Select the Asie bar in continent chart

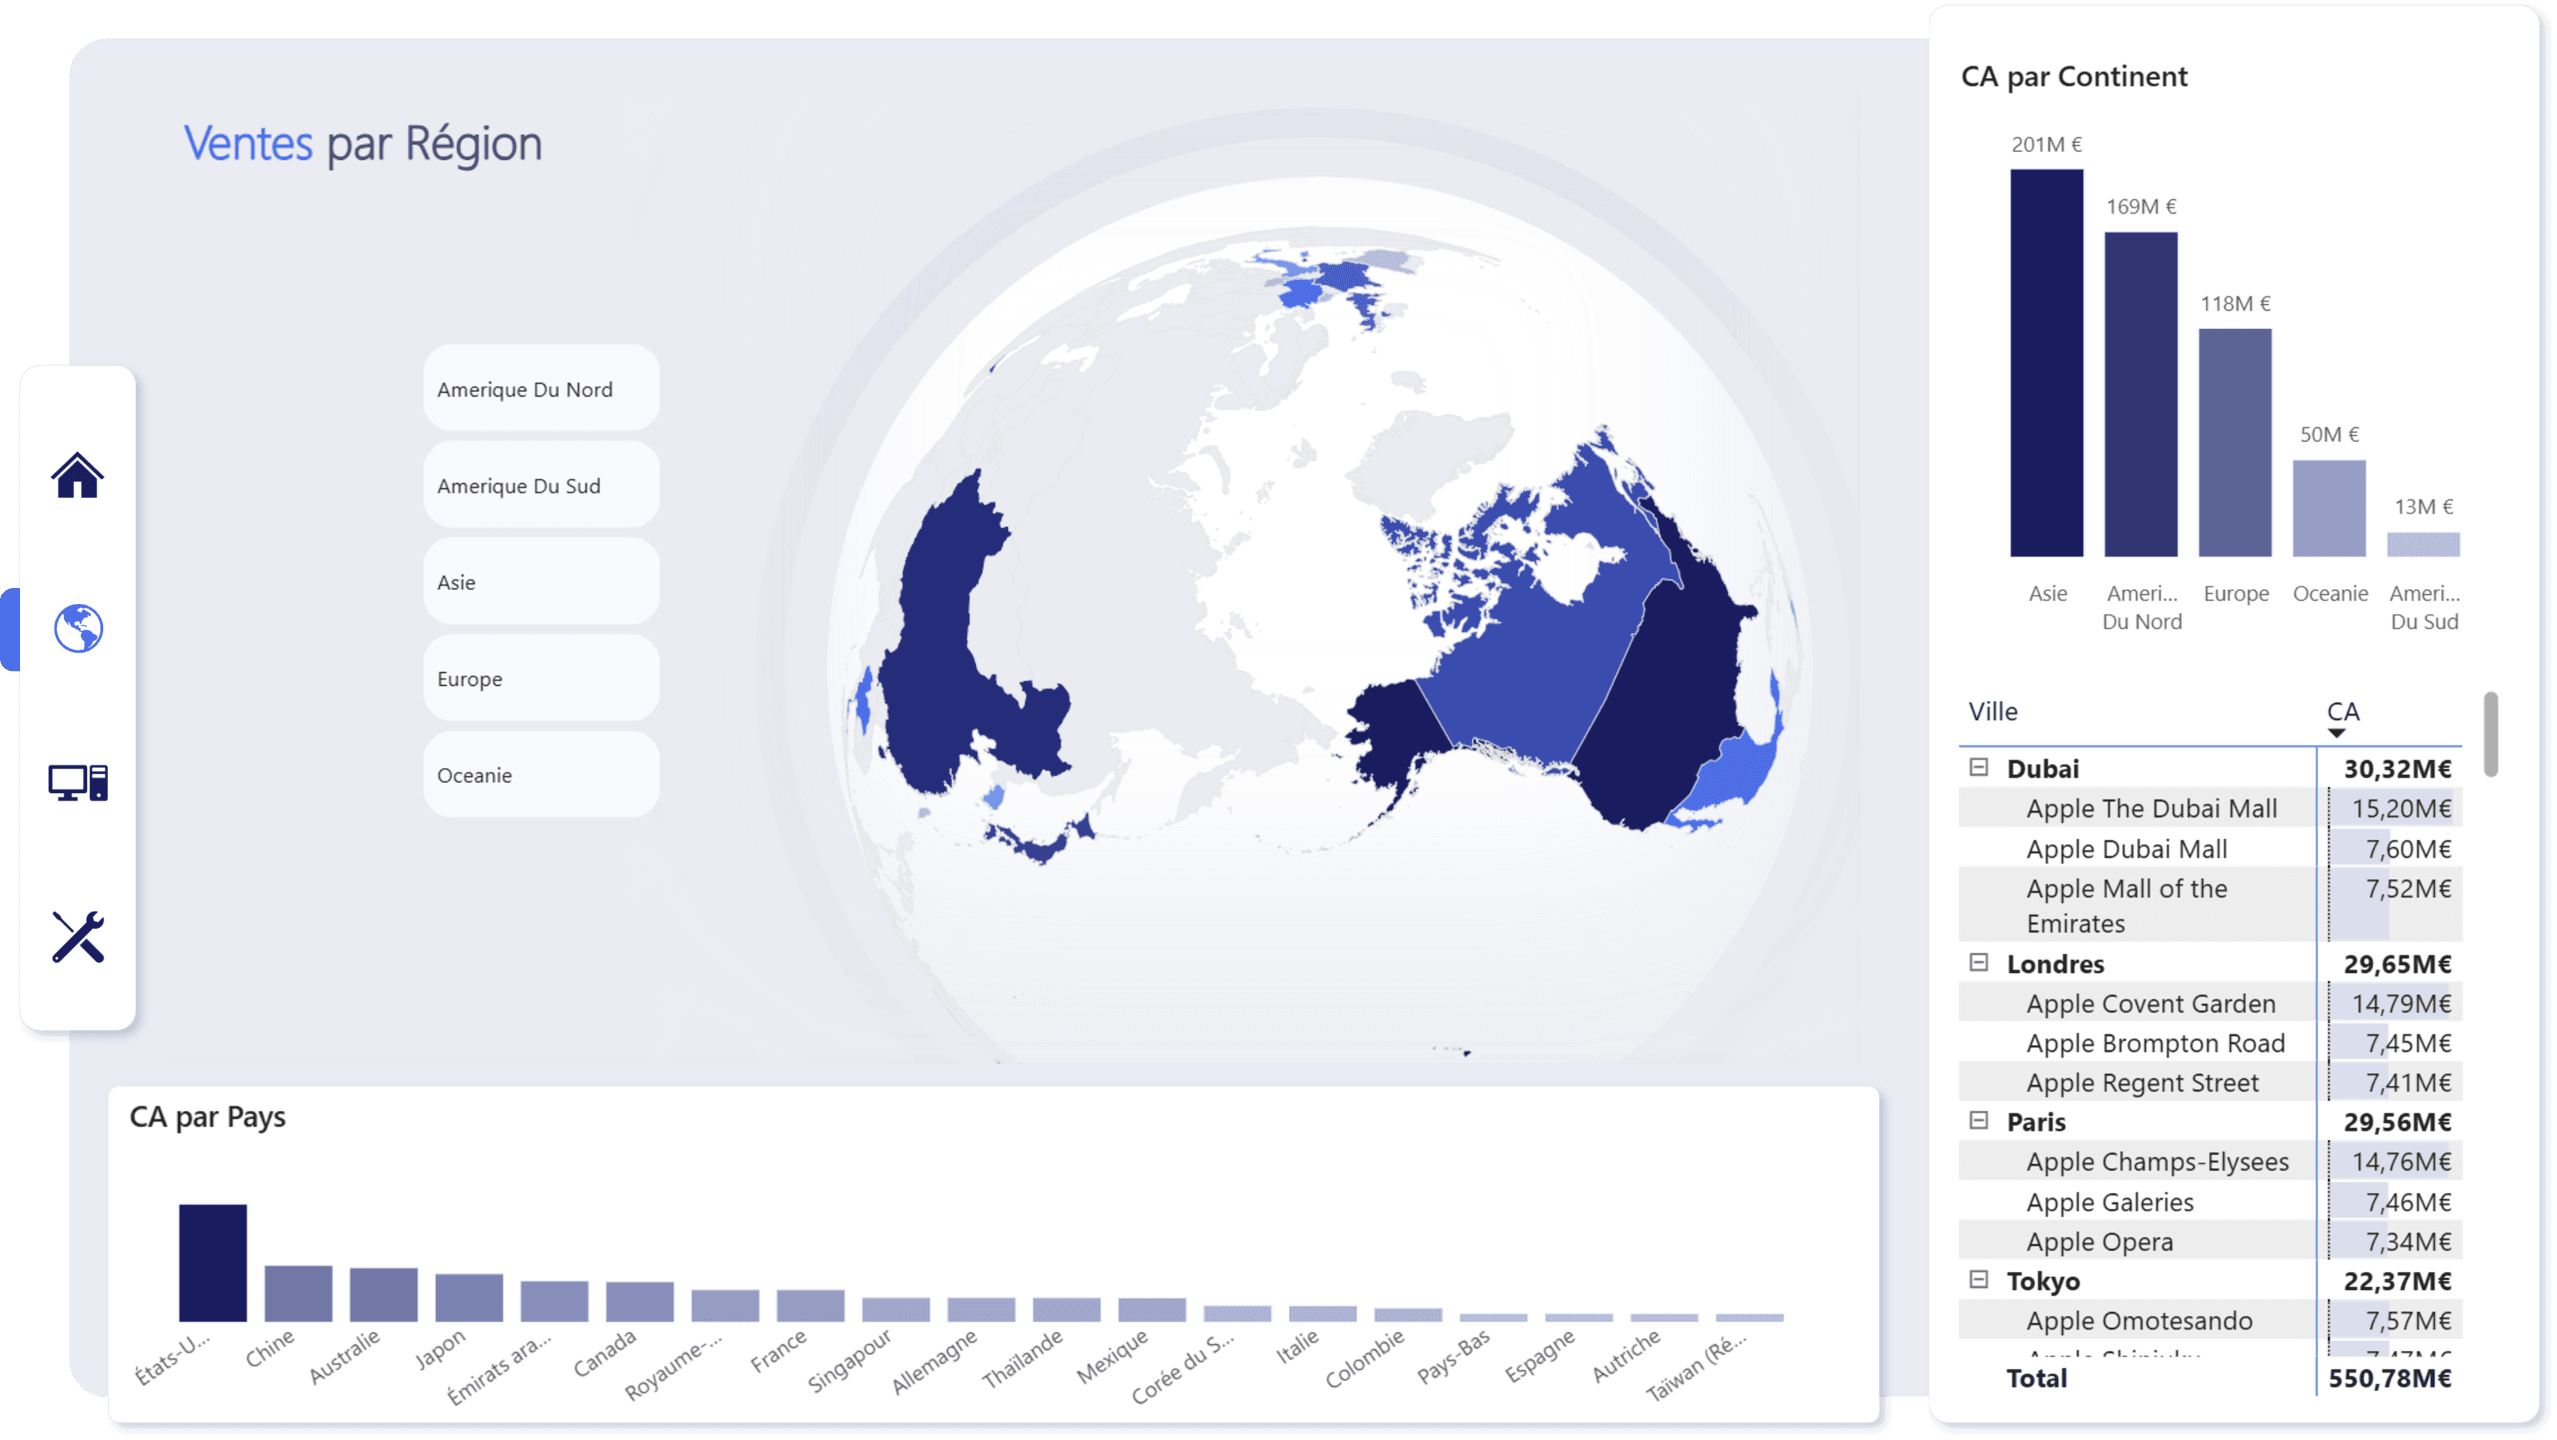click(x=2046, y=363)
